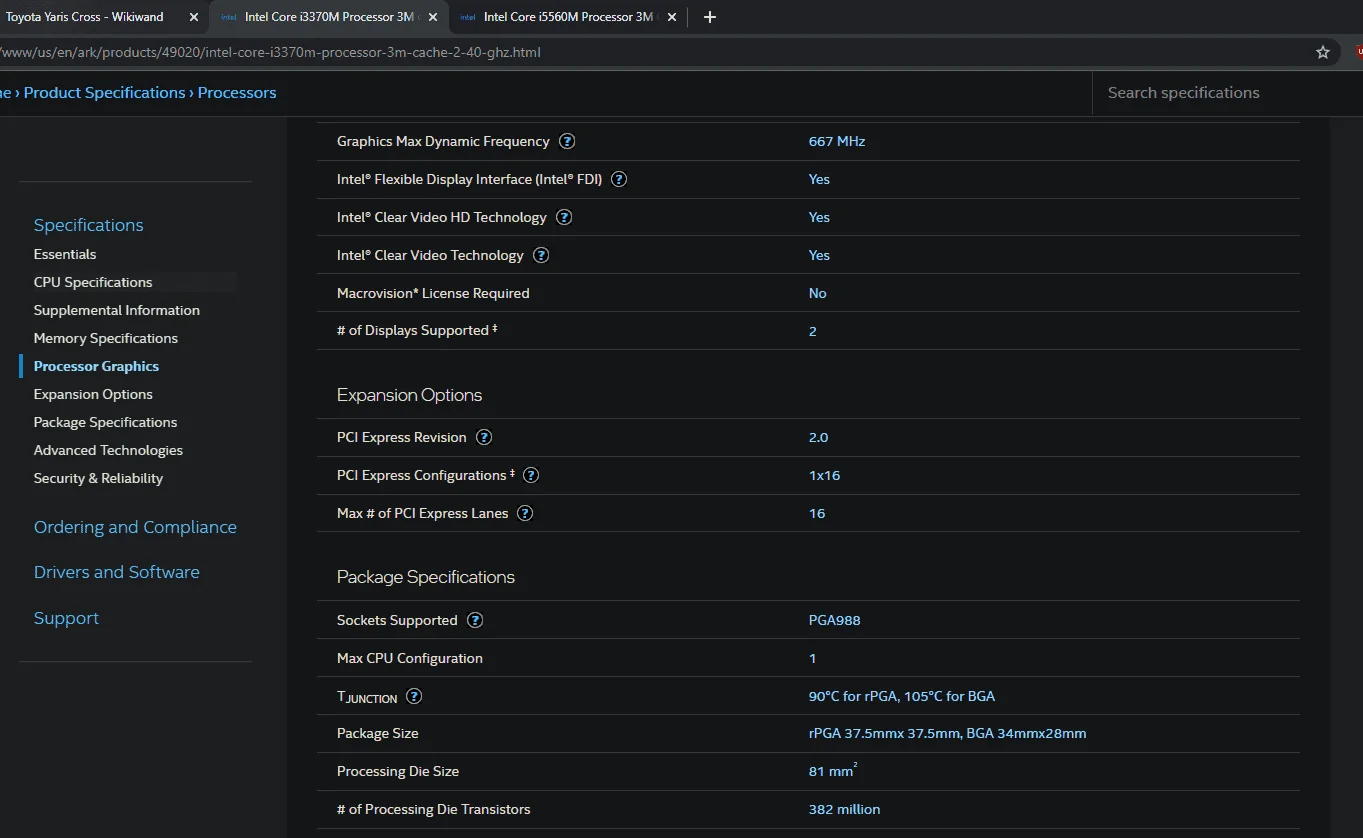Jump to Essentials in sidebar
The height and width of the screenshot is (838, 1363).
coord(65,254)
